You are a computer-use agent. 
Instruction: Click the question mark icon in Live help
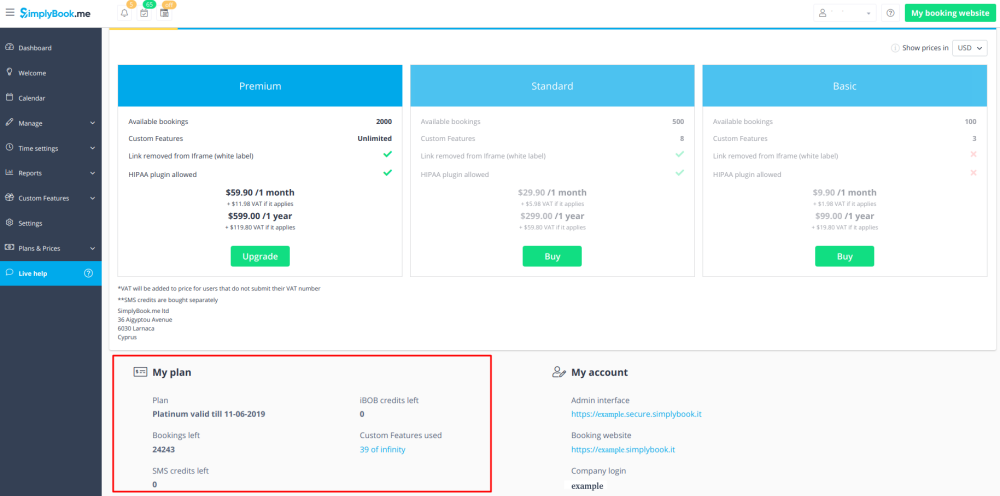click(x=88, y=273)
